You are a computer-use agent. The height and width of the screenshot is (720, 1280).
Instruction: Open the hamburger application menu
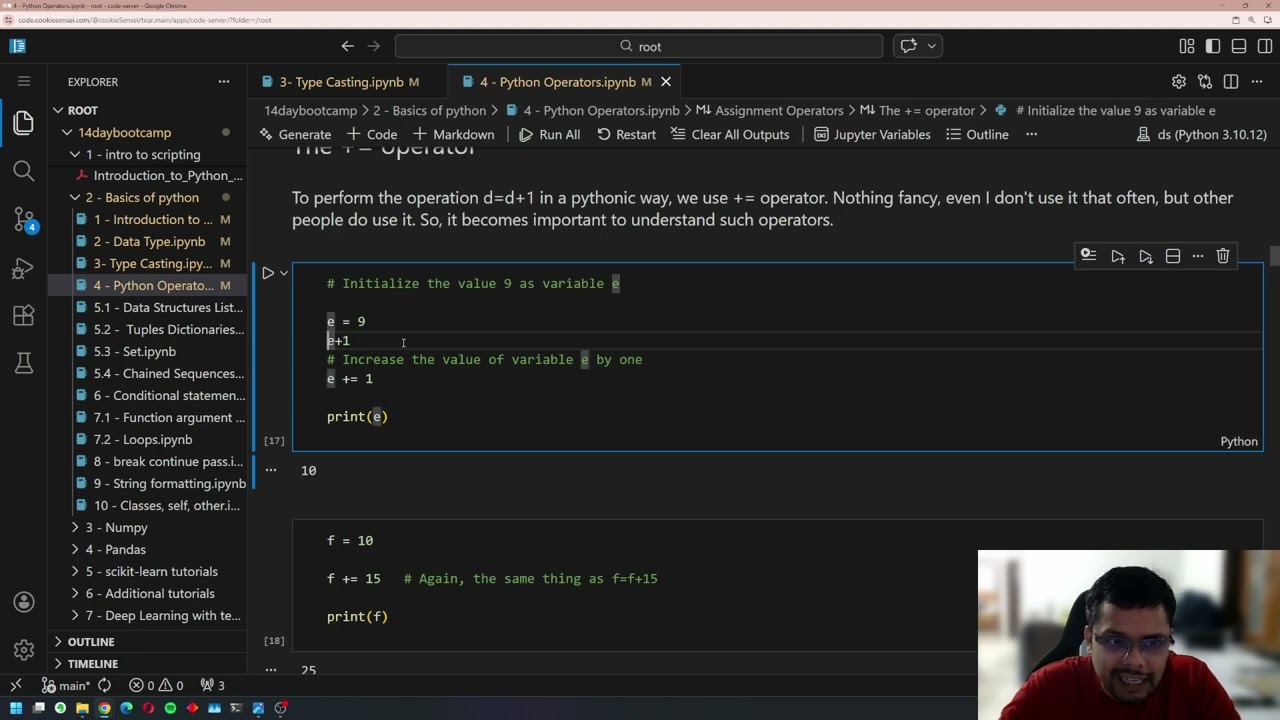point(24,81)
